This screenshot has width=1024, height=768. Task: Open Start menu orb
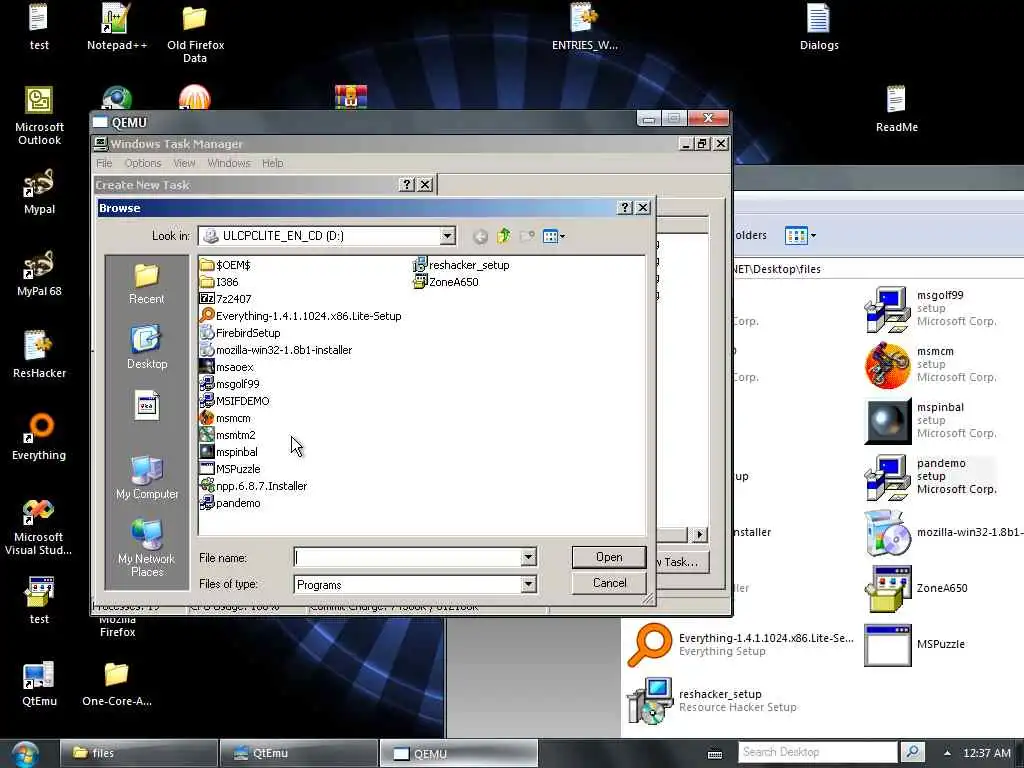[24, 754]
